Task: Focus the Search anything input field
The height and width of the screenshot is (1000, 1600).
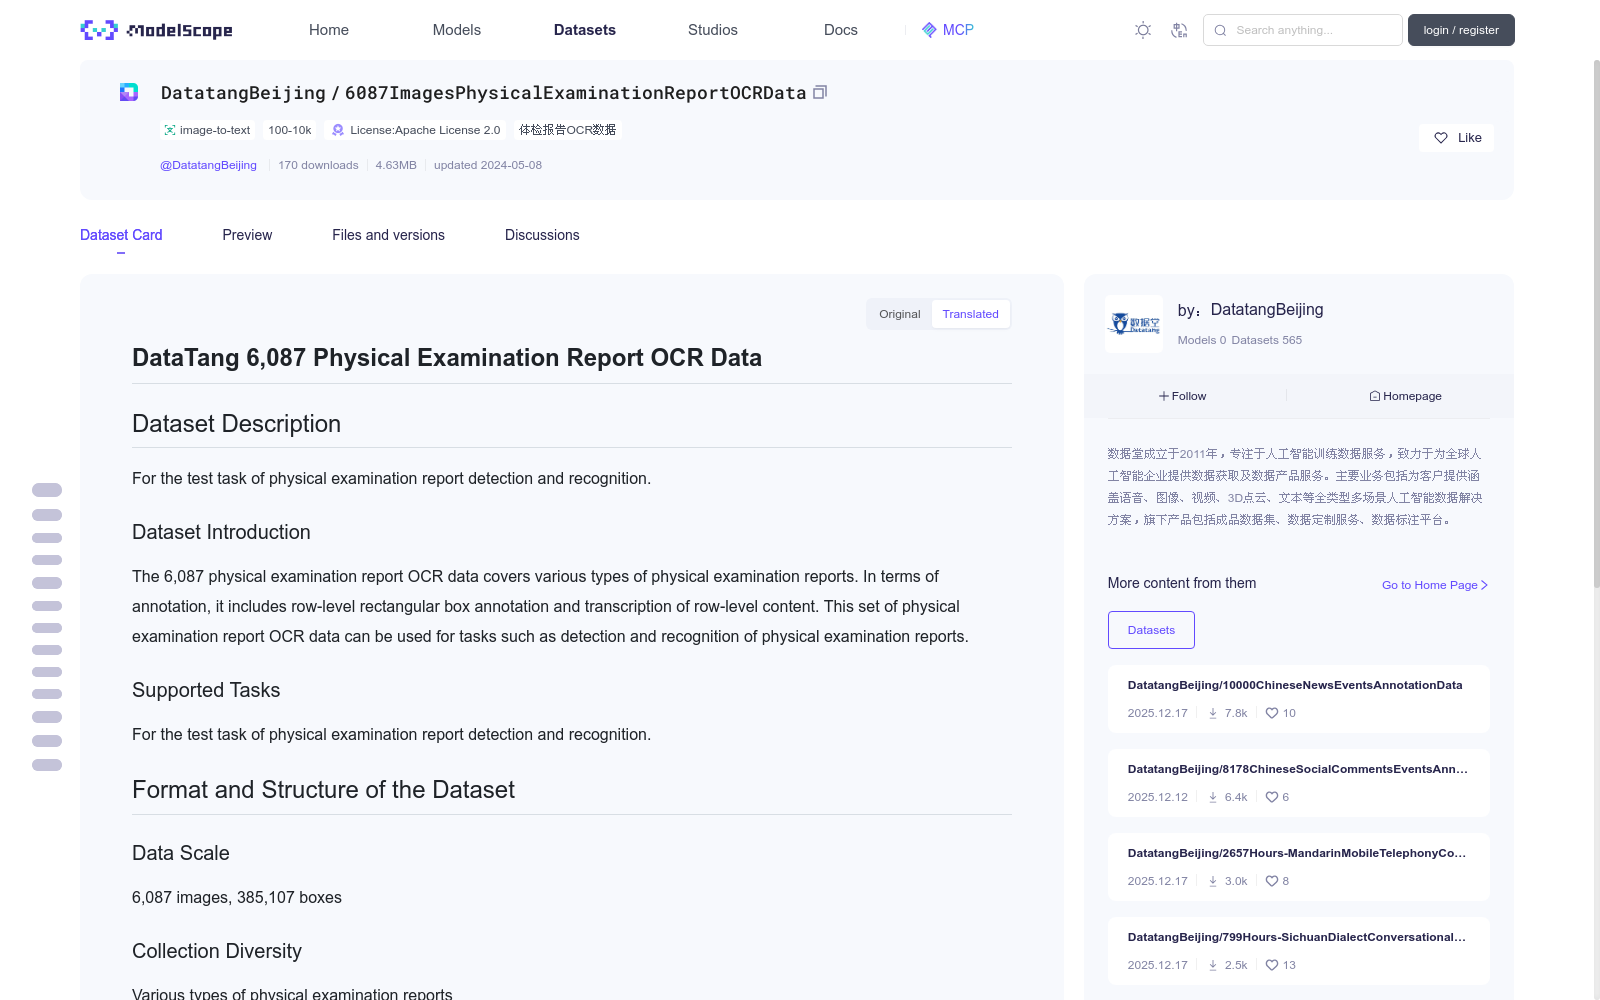Action: [1303, 30]
